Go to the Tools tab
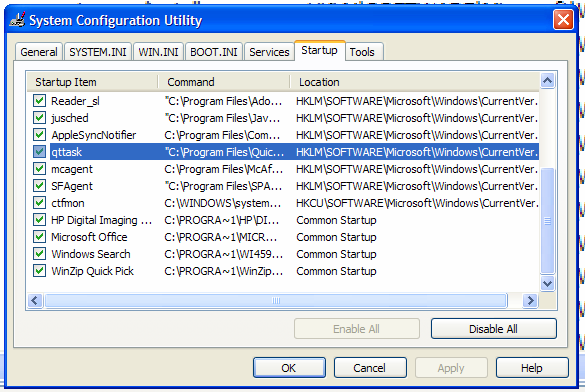The width and height of the screenshot is (585, 392). 362,52
